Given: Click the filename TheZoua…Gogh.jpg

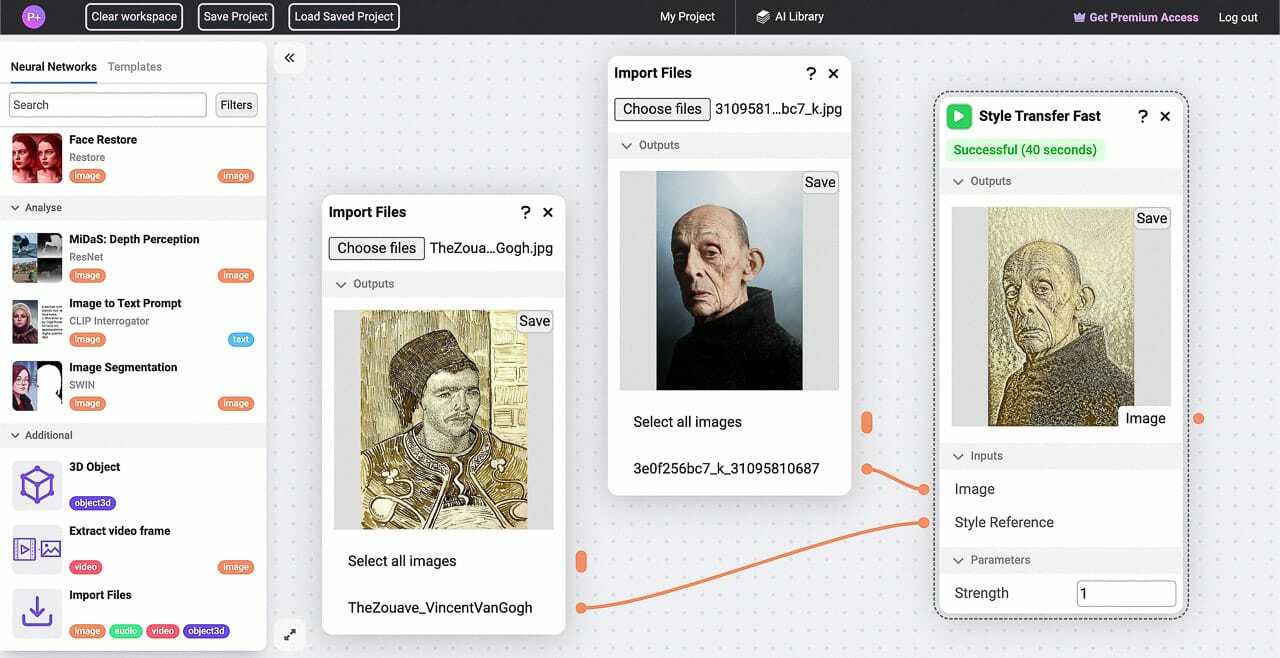Looking at the screenshot, I should (491, 248).
